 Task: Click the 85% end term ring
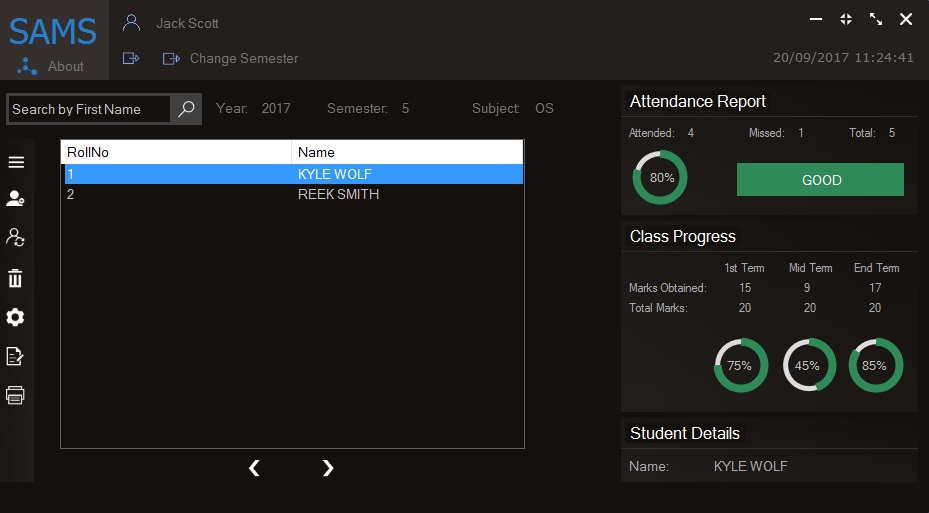pyautogui.click(x=876, y=365)
